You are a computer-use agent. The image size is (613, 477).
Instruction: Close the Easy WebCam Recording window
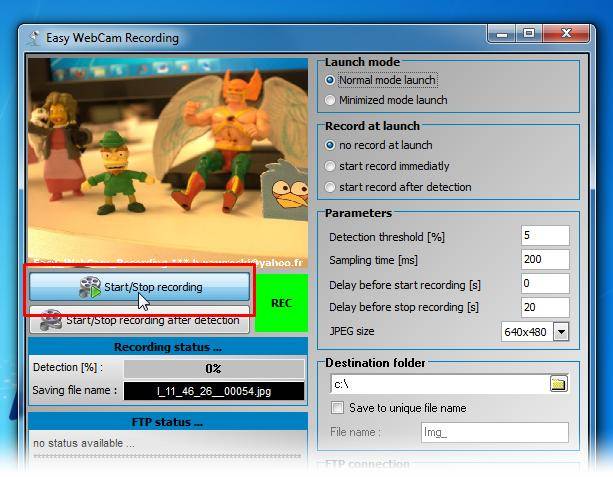566,34
